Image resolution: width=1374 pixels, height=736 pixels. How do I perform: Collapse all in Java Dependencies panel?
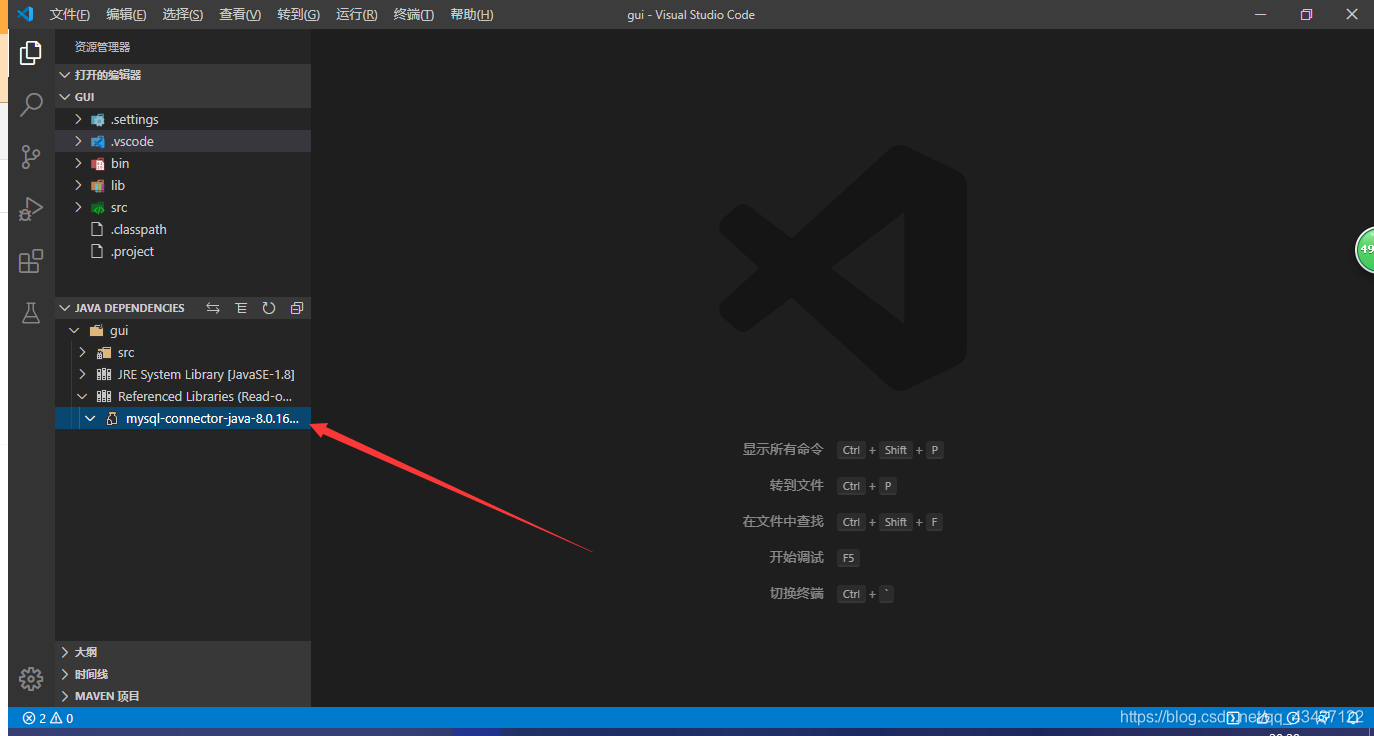(x=297, y=308)
